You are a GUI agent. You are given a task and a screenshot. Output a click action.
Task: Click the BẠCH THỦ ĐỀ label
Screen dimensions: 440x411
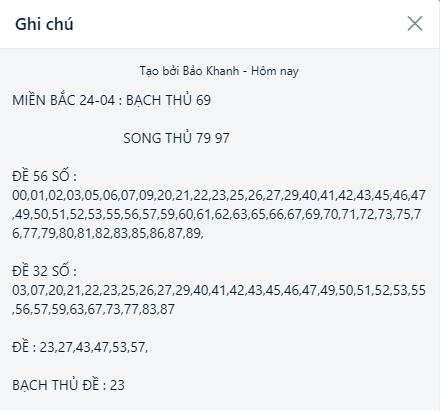coord(56,385)
